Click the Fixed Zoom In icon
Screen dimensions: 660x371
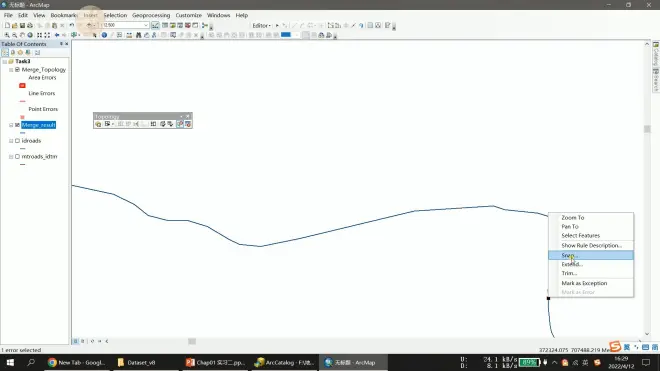pyautogui.click(x=40, y=35)
